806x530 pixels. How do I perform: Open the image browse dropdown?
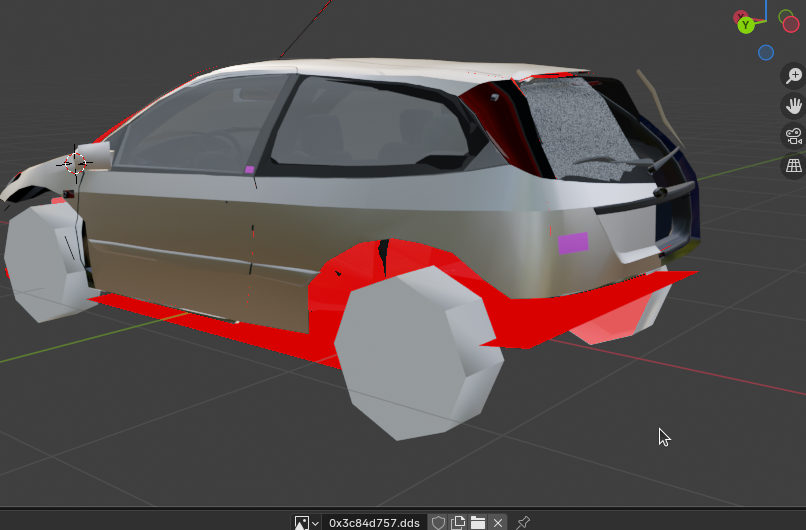pyautogui.click(x=306, y=522)
